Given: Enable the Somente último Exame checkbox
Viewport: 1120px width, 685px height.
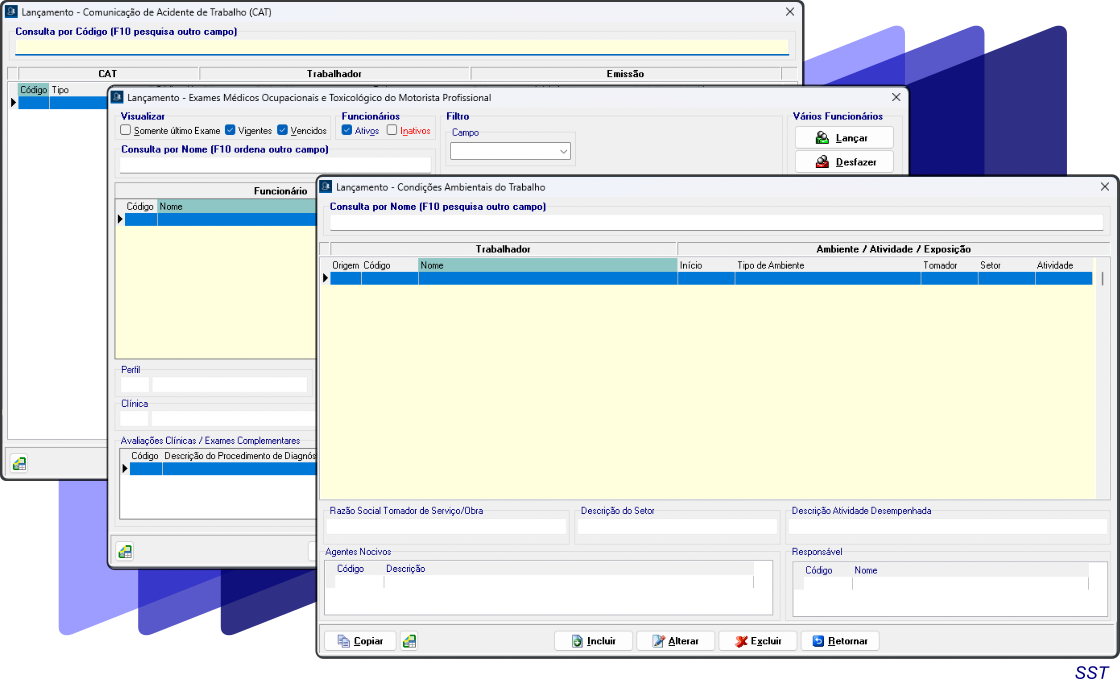Looking at the screenshot, I should tap(126, 130).
